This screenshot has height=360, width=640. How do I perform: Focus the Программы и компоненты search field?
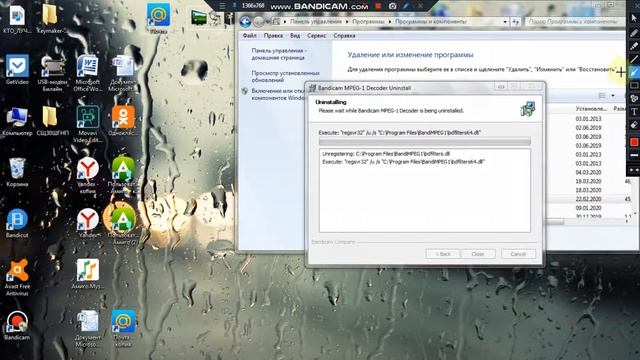576,22
